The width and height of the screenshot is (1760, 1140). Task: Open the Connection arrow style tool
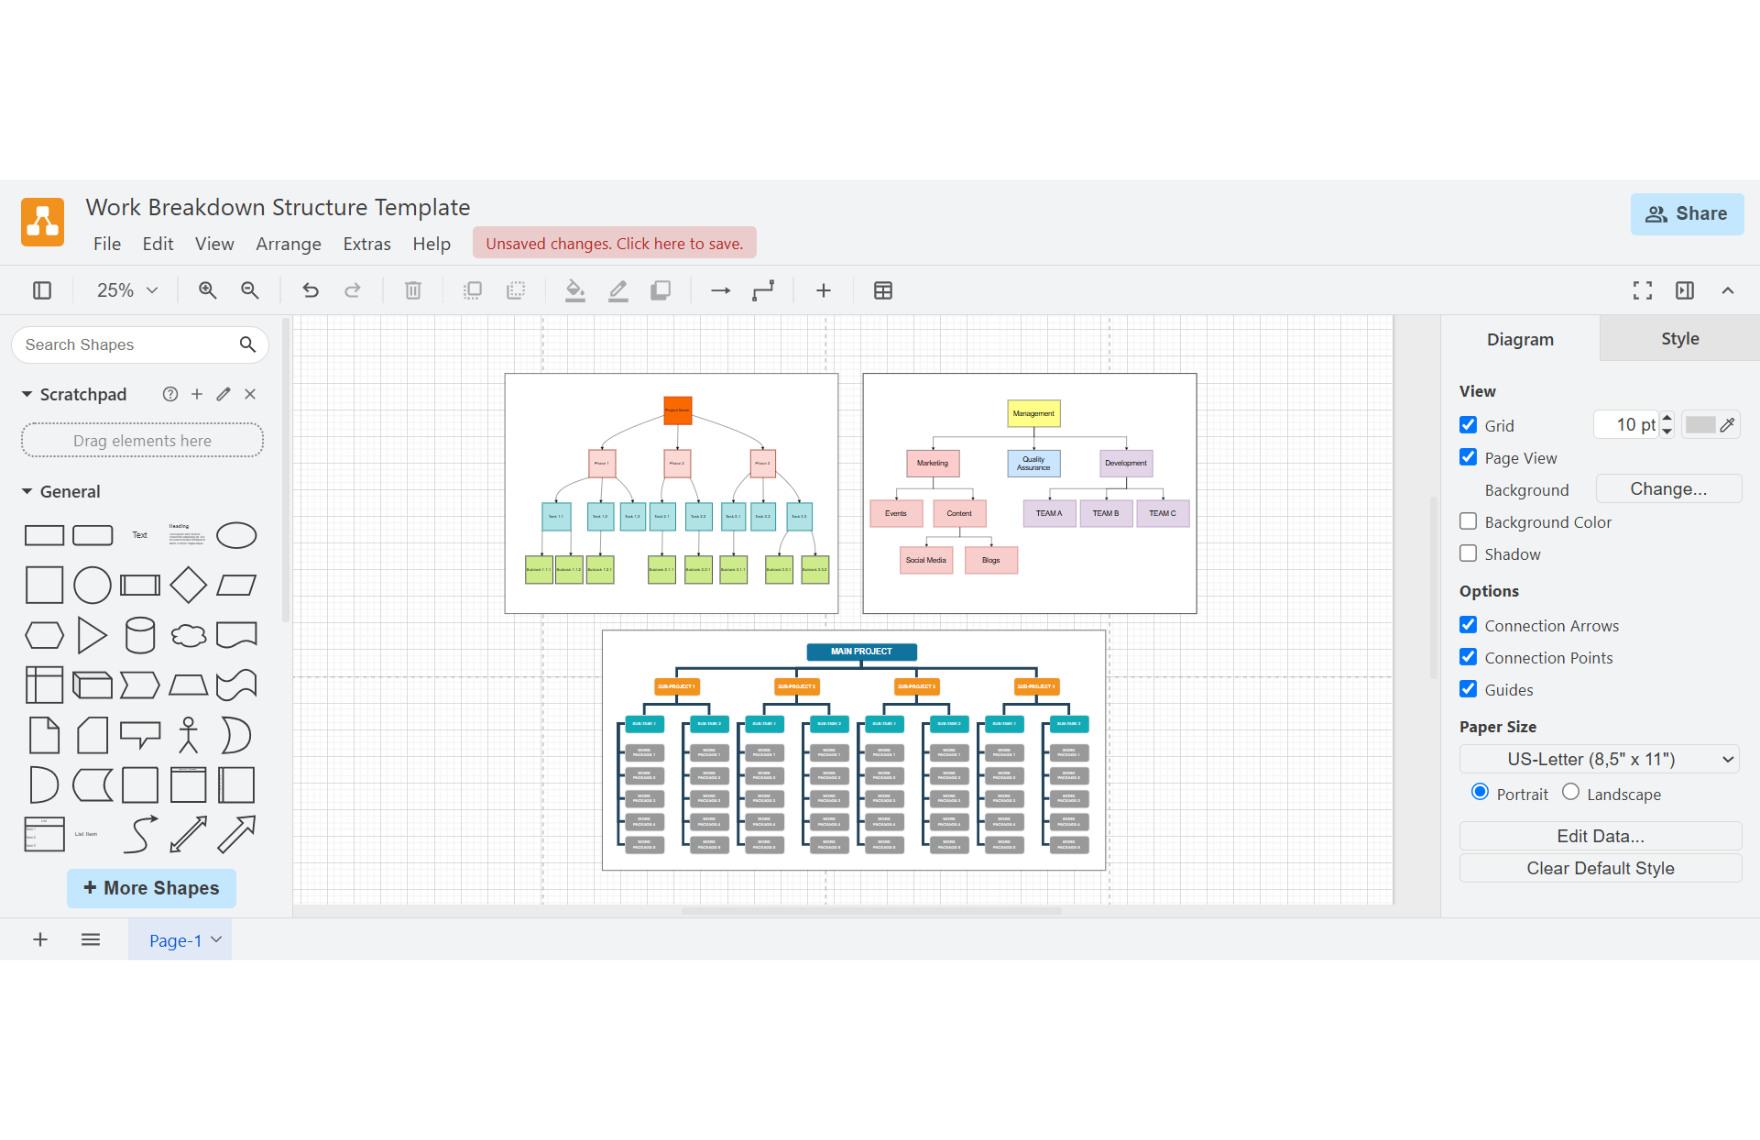720,291
